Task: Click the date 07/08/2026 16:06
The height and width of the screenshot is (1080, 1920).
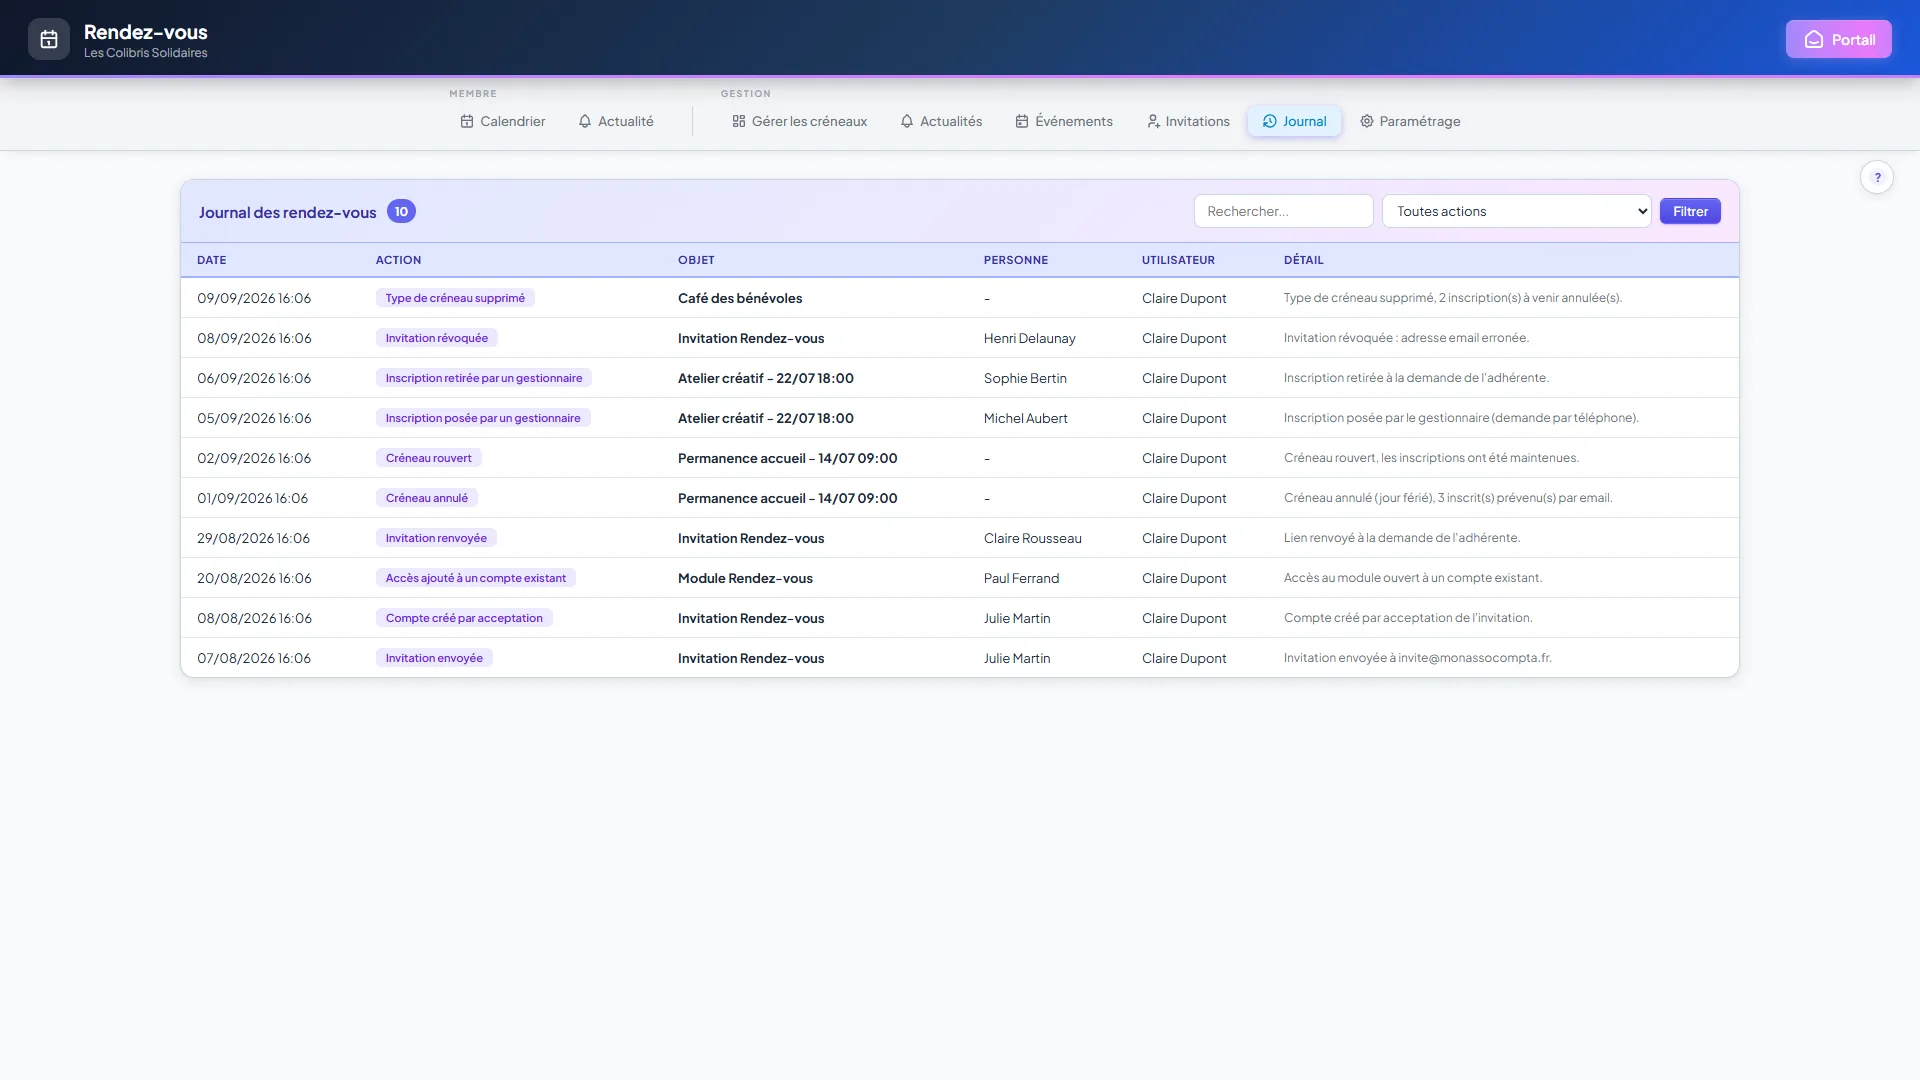Action: point(254,658)
